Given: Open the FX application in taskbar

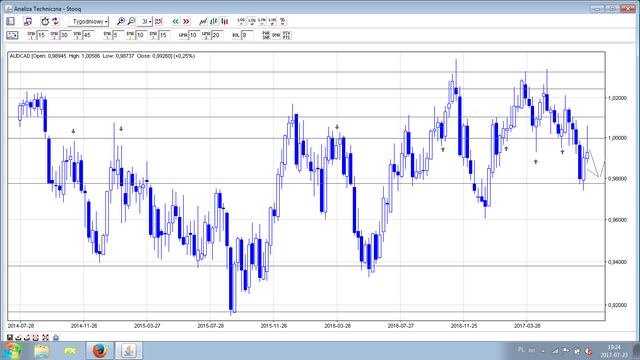Looking at the screenshot, I should pyautogui.click(x=70, y=351).
